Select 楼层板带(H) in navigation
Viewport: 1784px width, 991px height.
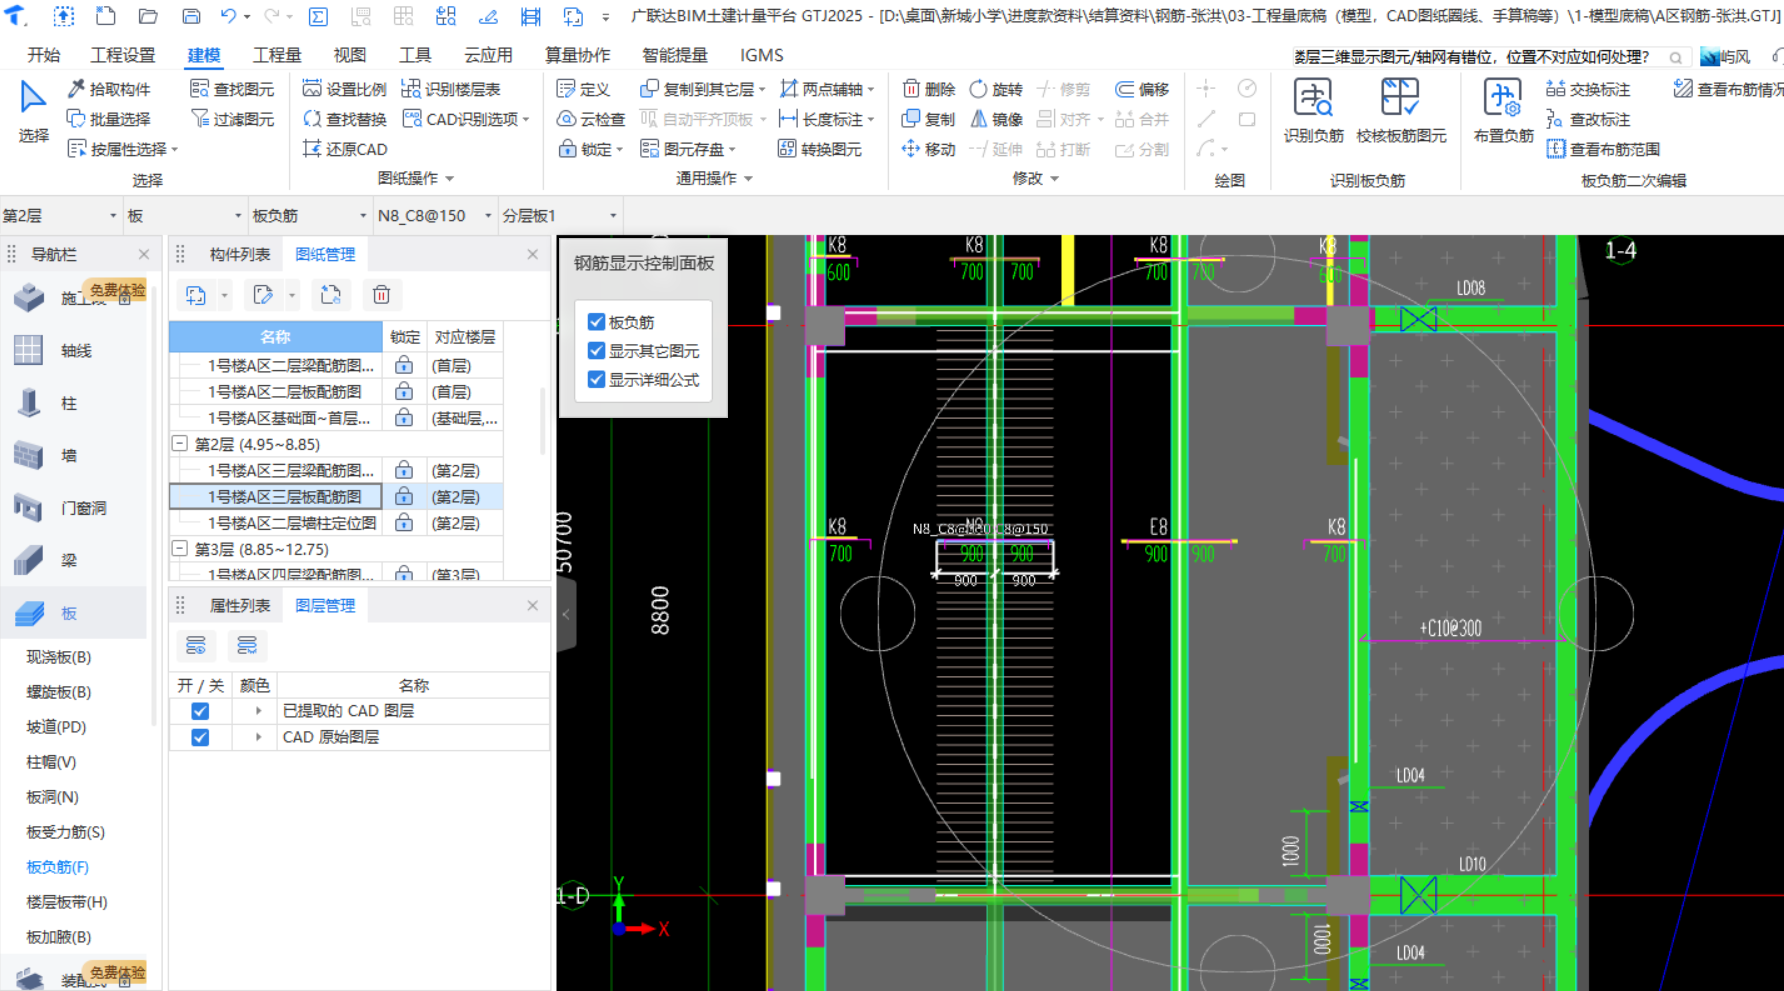[66, 902]
